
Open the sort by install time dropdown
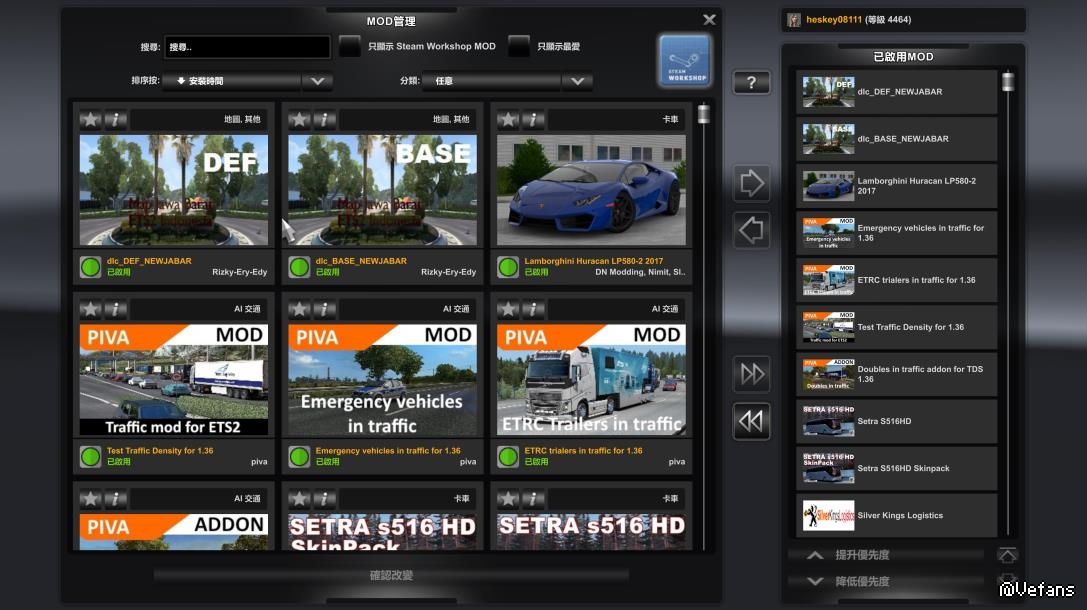(x=316, y=81)
